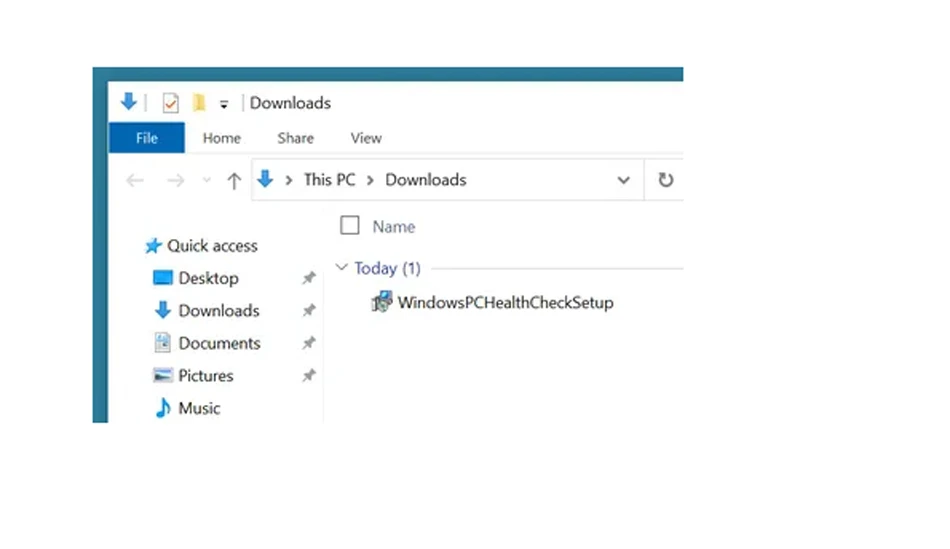Open the Customize Quick Access Toolbar dropdown arrow
The height and width of the screenshot is (549, 950).
224,104
